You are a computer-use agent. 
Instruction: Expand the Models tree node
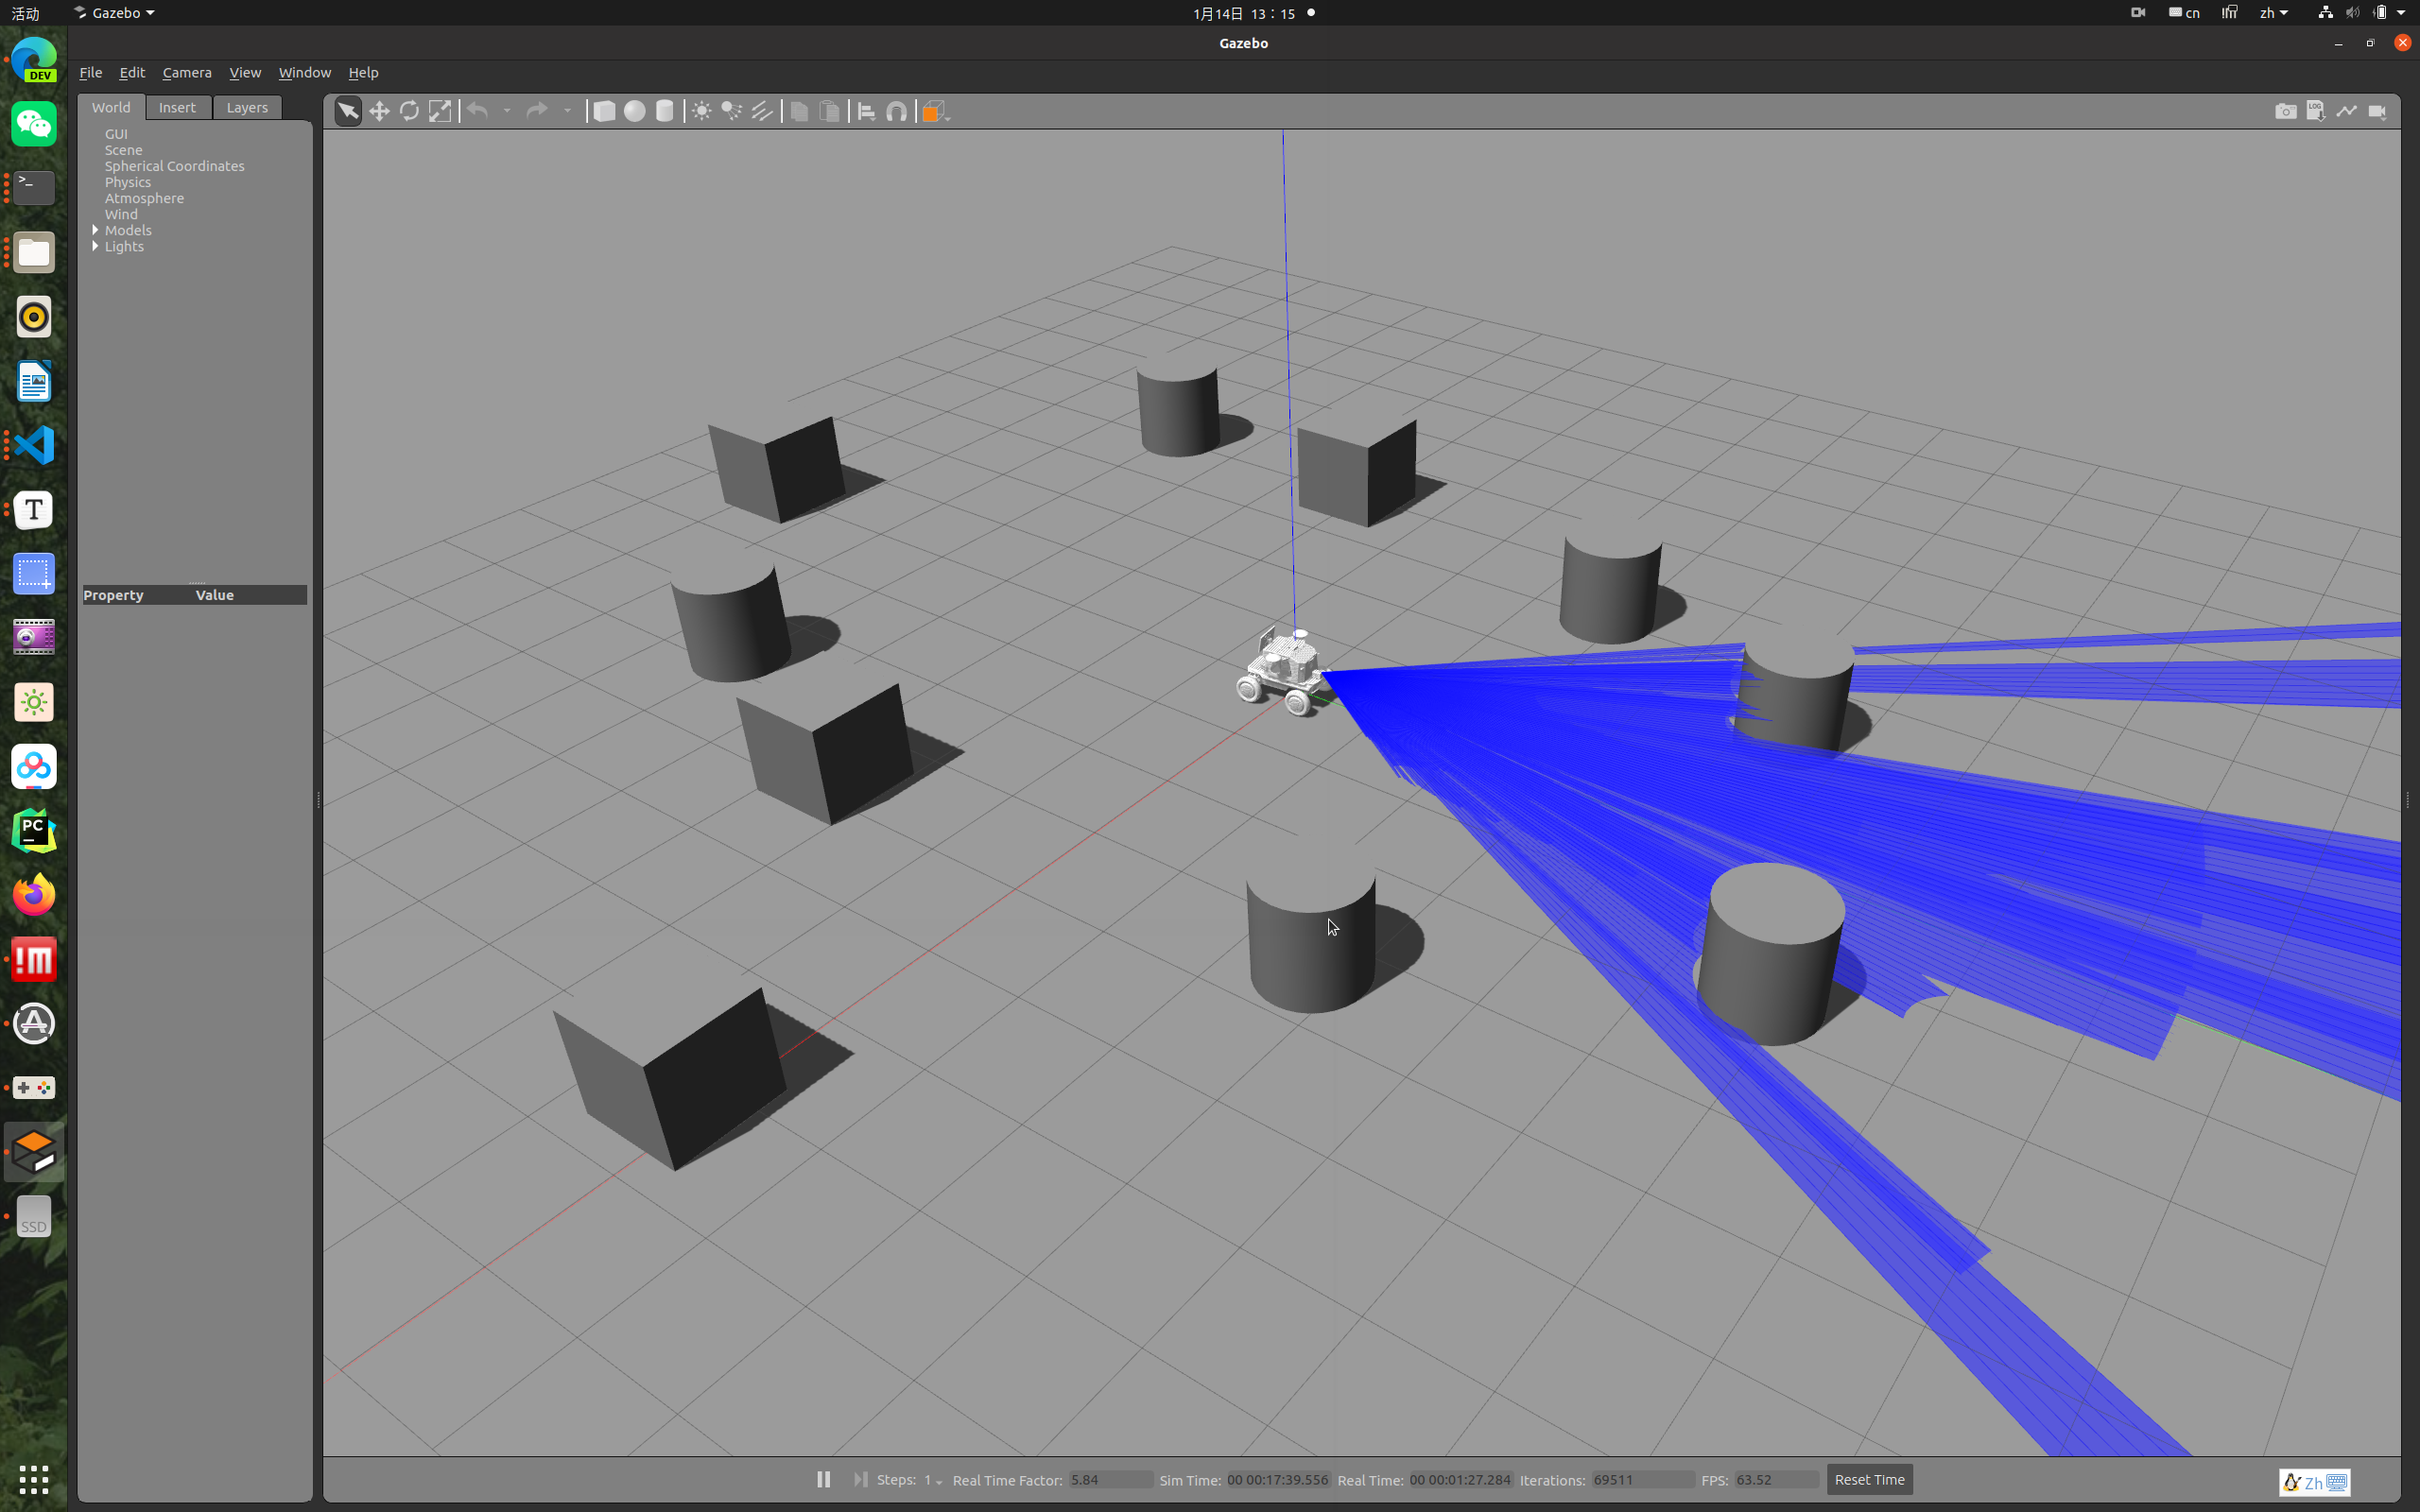tap(96, 230)
